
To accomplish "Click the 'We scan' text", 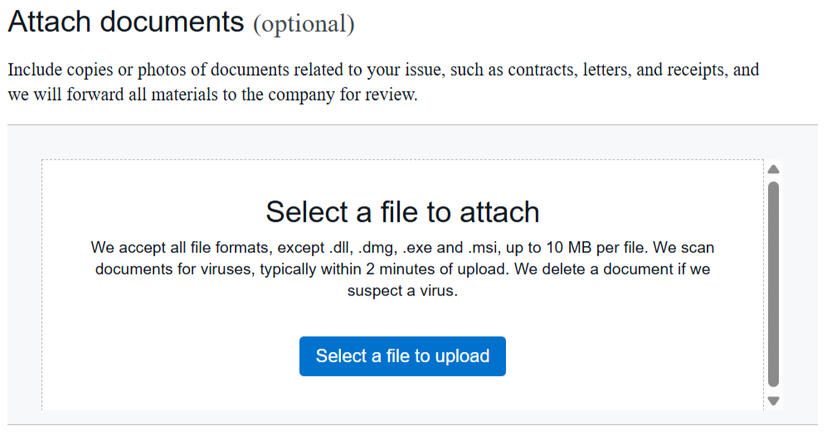I will point(686,247).
